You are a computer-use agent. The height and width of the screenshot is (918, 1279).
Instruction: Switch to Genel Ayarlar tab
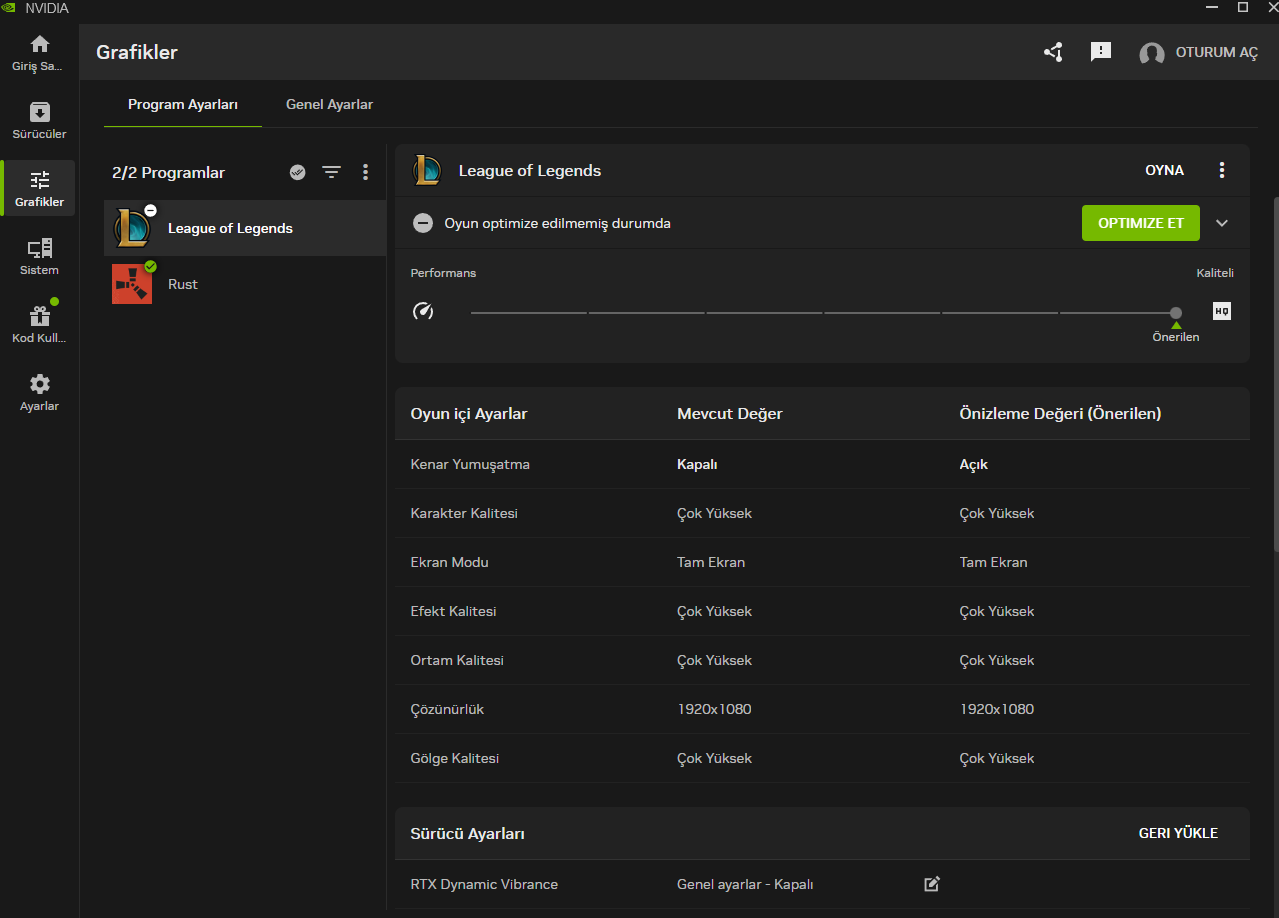[329, 104]
